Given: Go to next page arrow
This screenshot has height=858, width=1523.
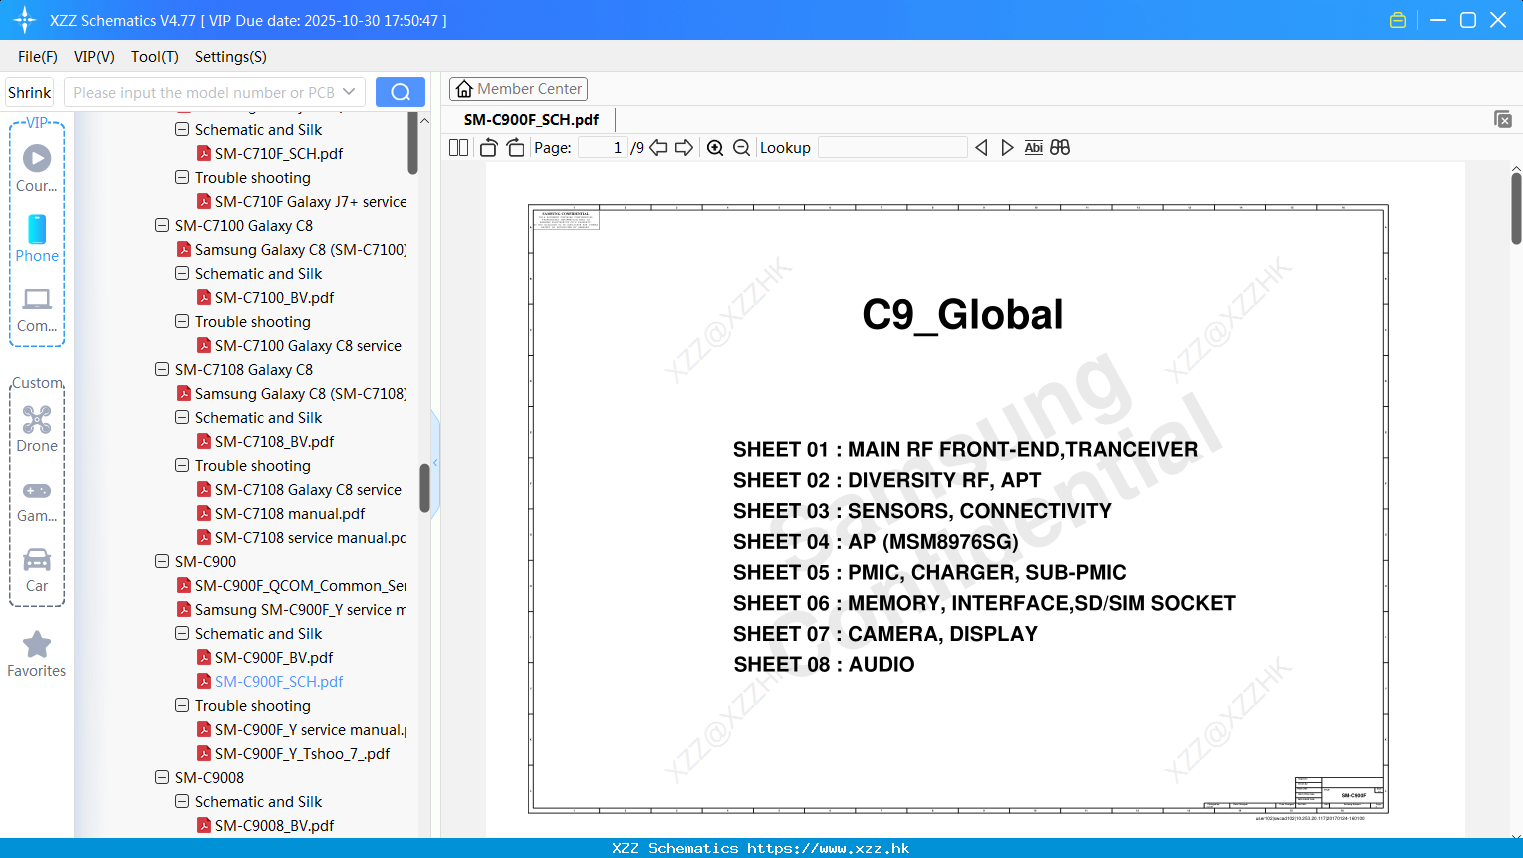Looking at the screenshot, I should pyautogui.click(x=684, y=147).
